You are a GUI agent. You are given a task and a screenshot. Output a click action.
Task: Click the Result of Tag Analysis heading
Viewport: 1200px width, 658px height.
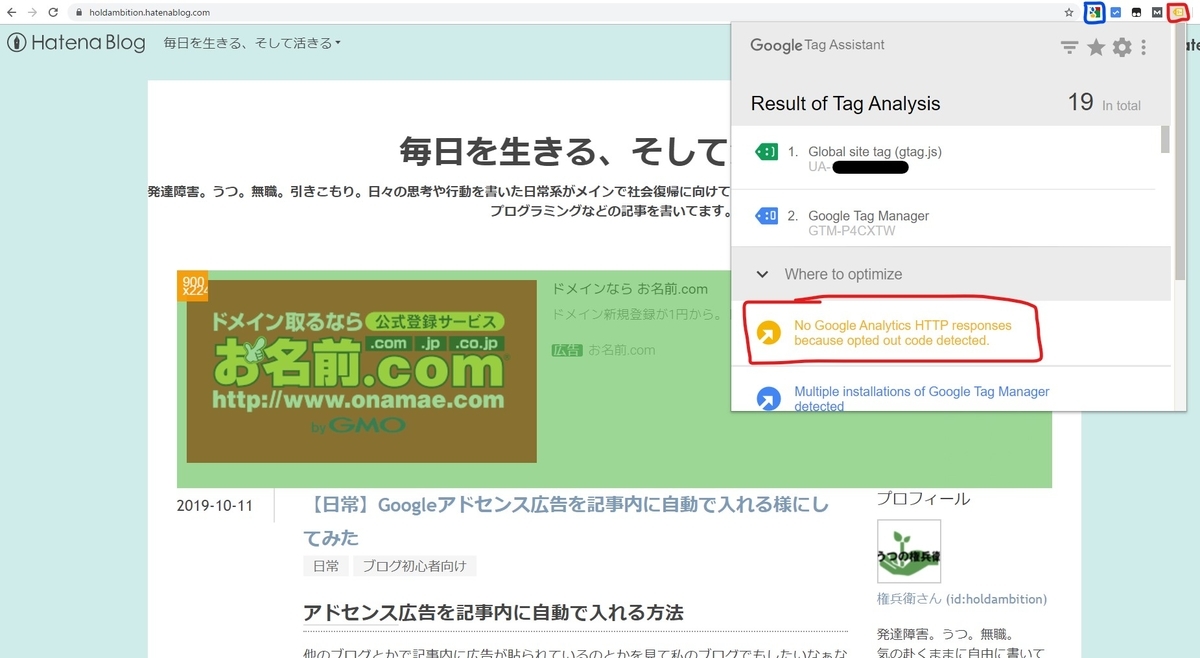pos(845,104)
